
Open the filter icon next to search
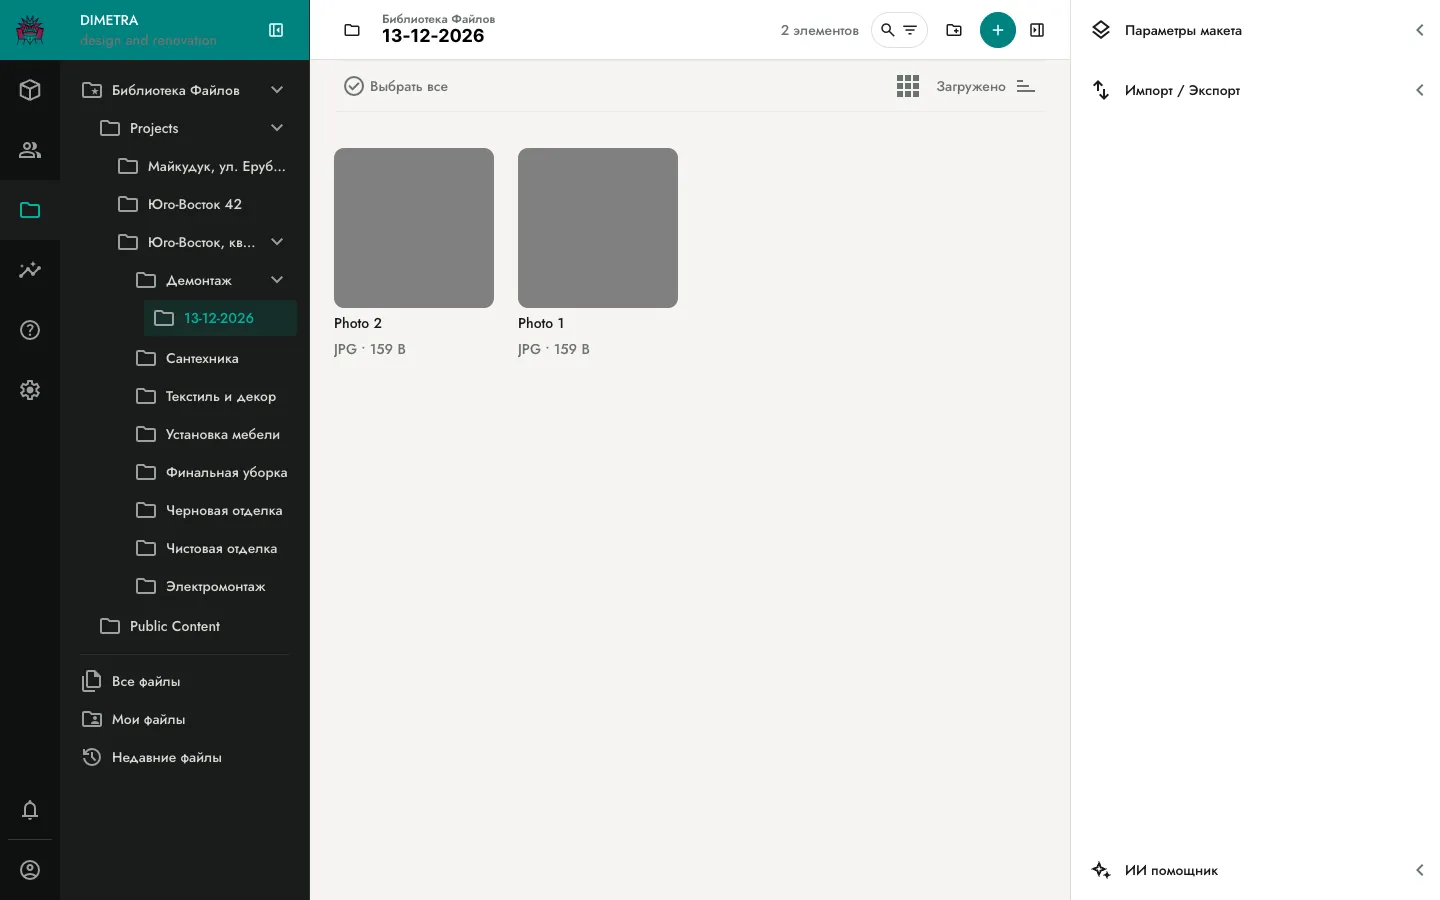point(910,30)
